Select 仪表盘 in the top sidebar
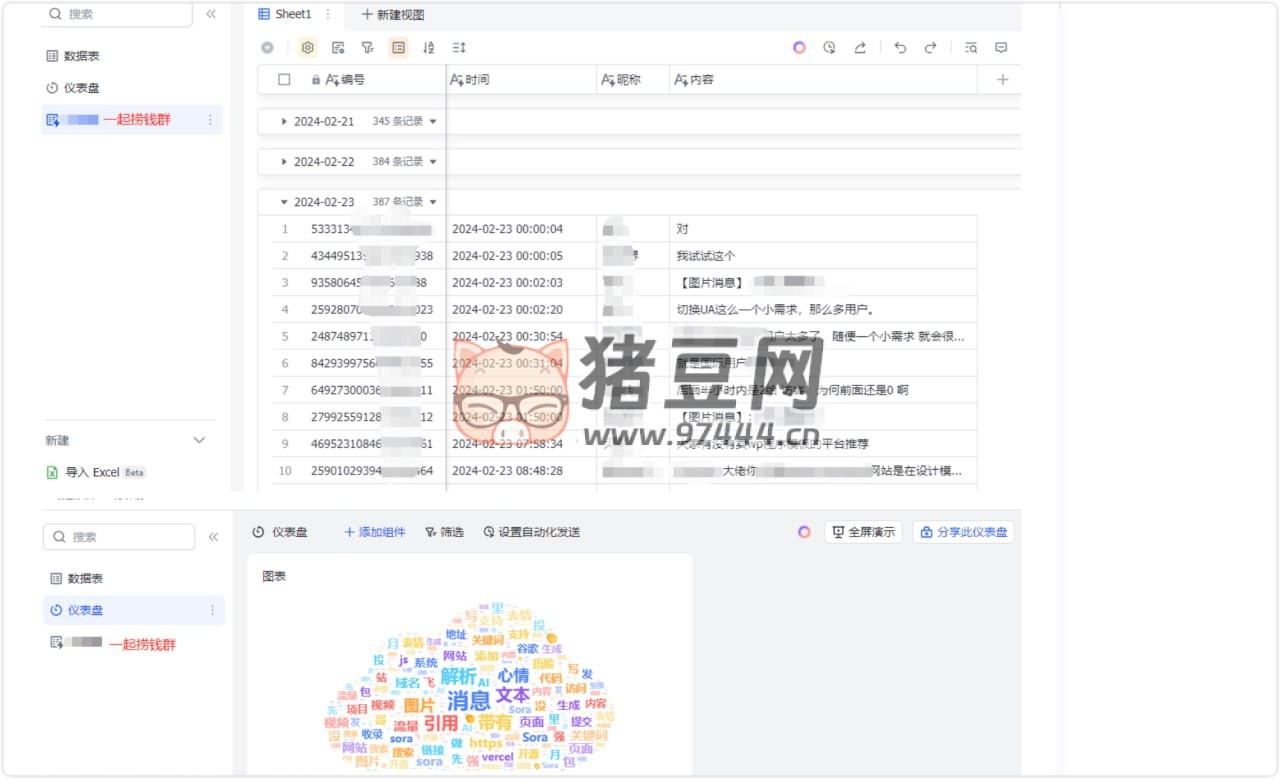 pyautogui.click(x=81, y=88)
